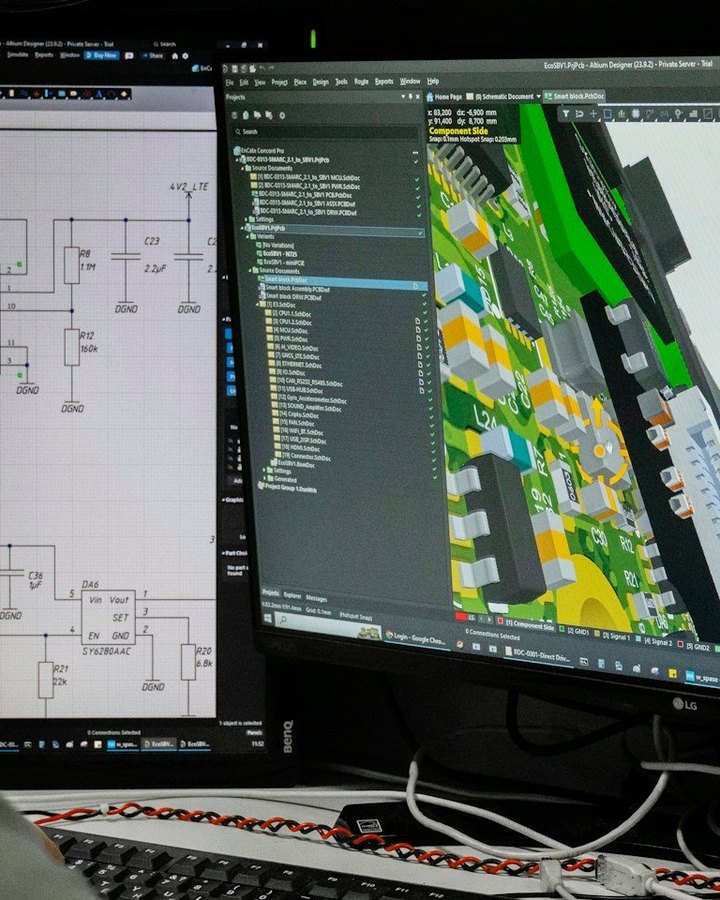
Task: Open the Explorer panel tab
Action: [x=292, y=596]
